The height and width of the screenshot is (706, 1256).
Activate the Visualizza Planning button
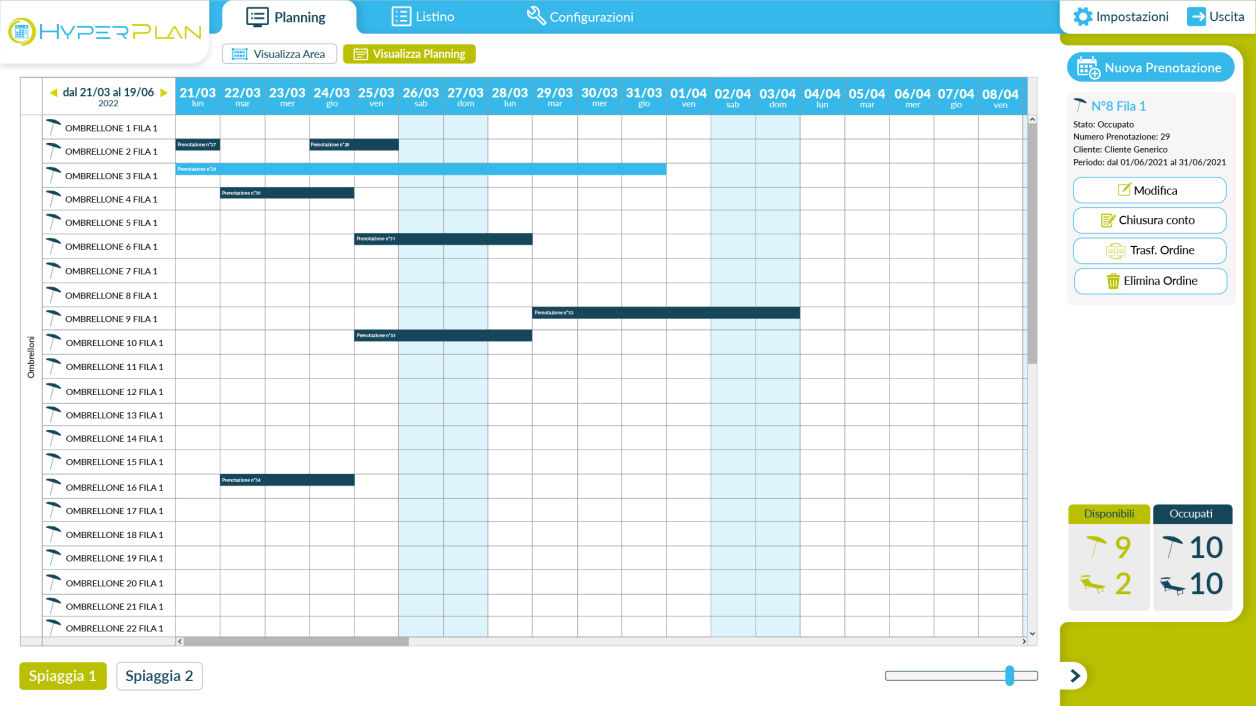pos(409,54)
